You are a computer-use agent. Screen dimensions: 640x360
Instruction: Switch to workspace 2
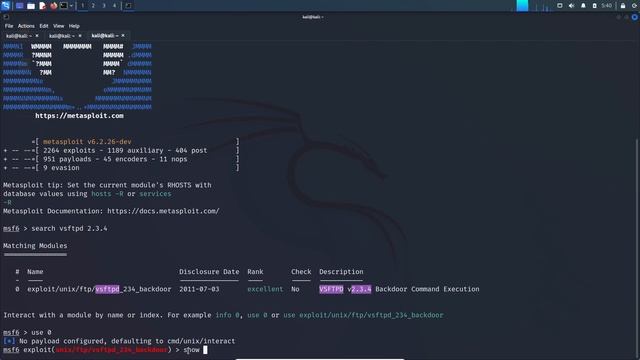(x=93, y=6)
